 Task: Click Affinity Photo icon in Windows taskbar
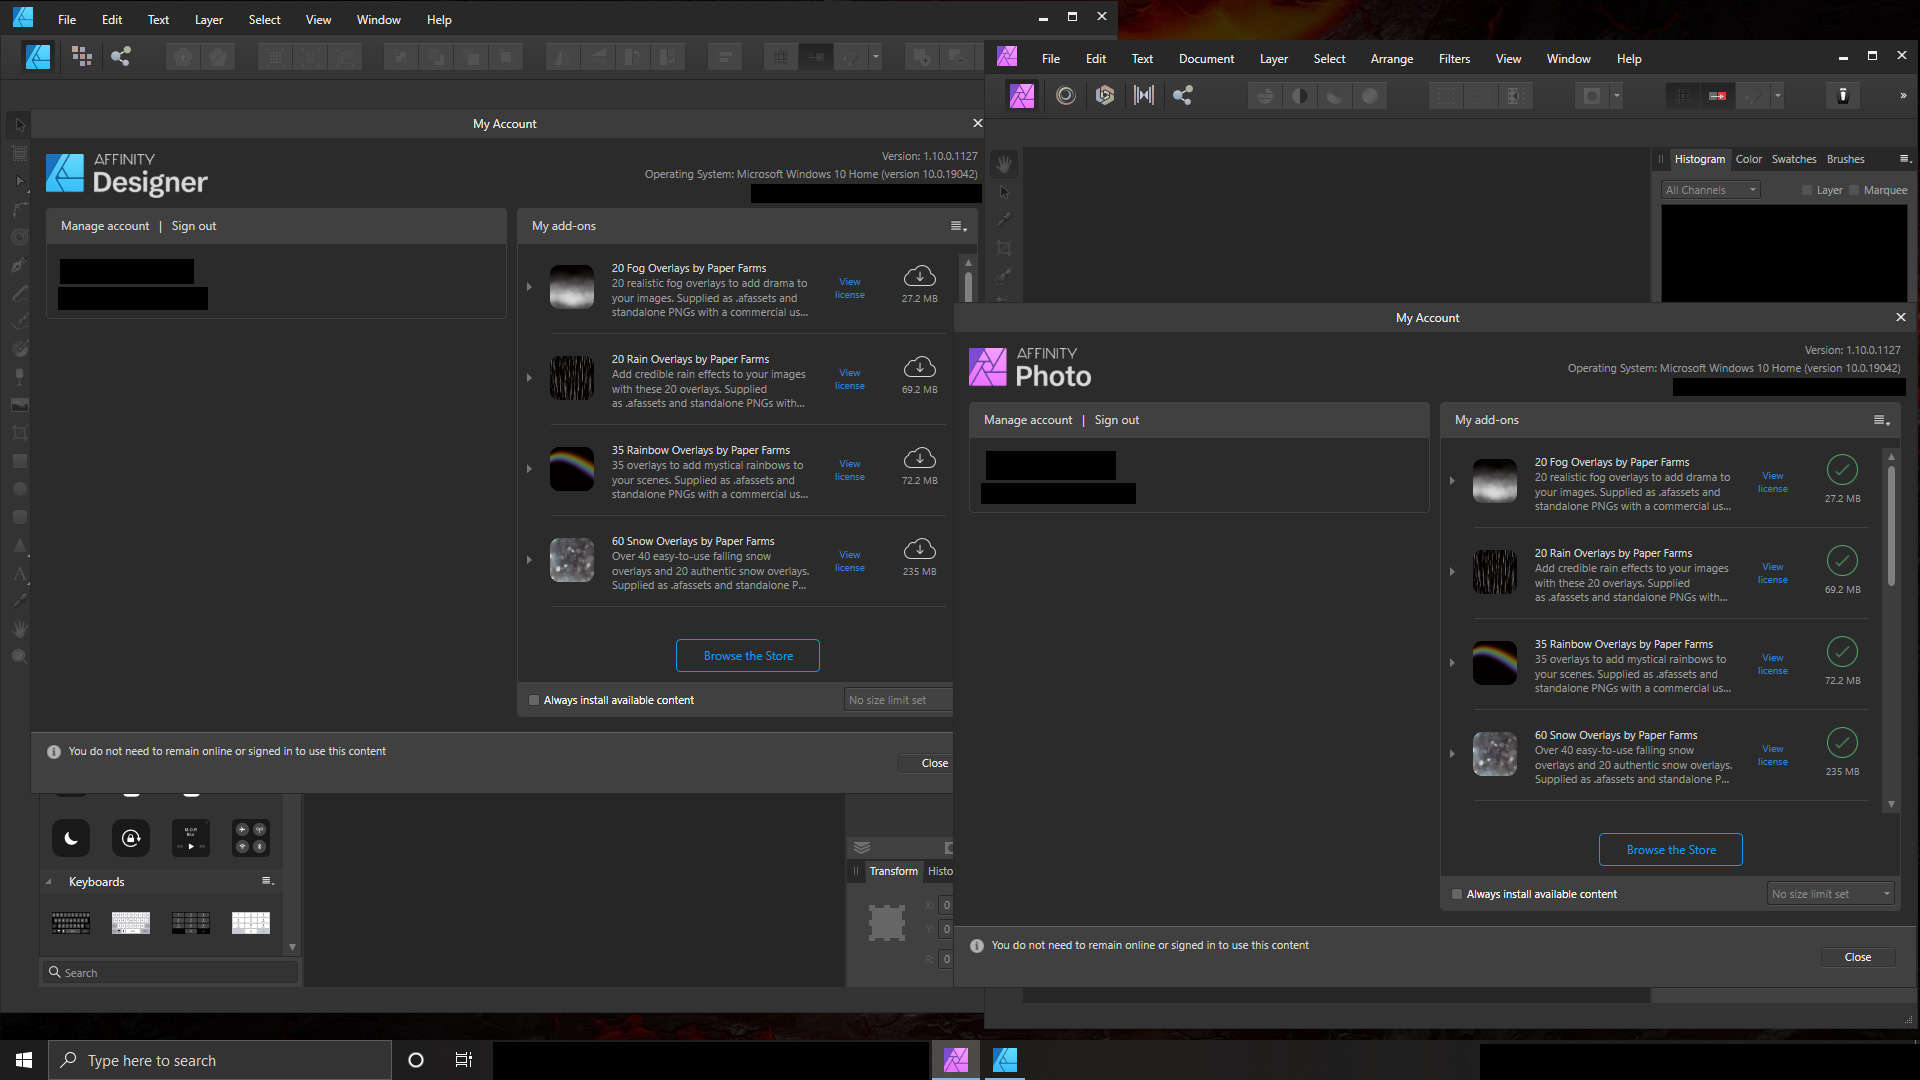coord(956,1060)
